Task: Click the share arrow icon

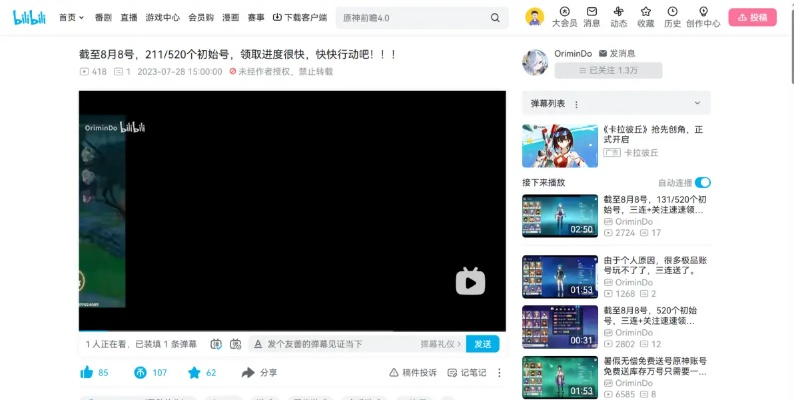Action: (x=248, y=373)
